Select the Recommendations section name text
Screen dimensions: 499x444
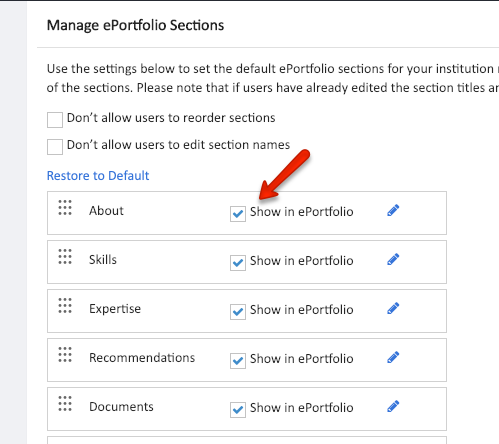pyautogui.click(x=142, y=358)
